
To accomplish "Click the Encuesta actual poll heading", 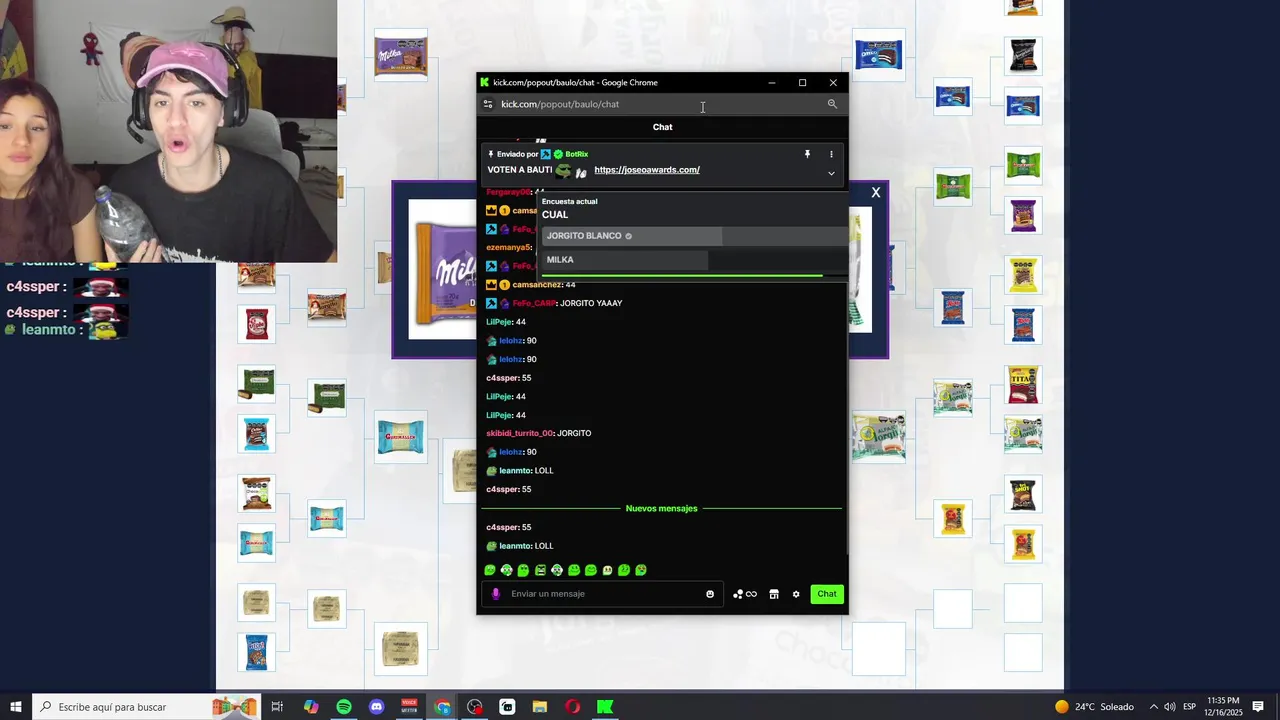I will point(570,201).
